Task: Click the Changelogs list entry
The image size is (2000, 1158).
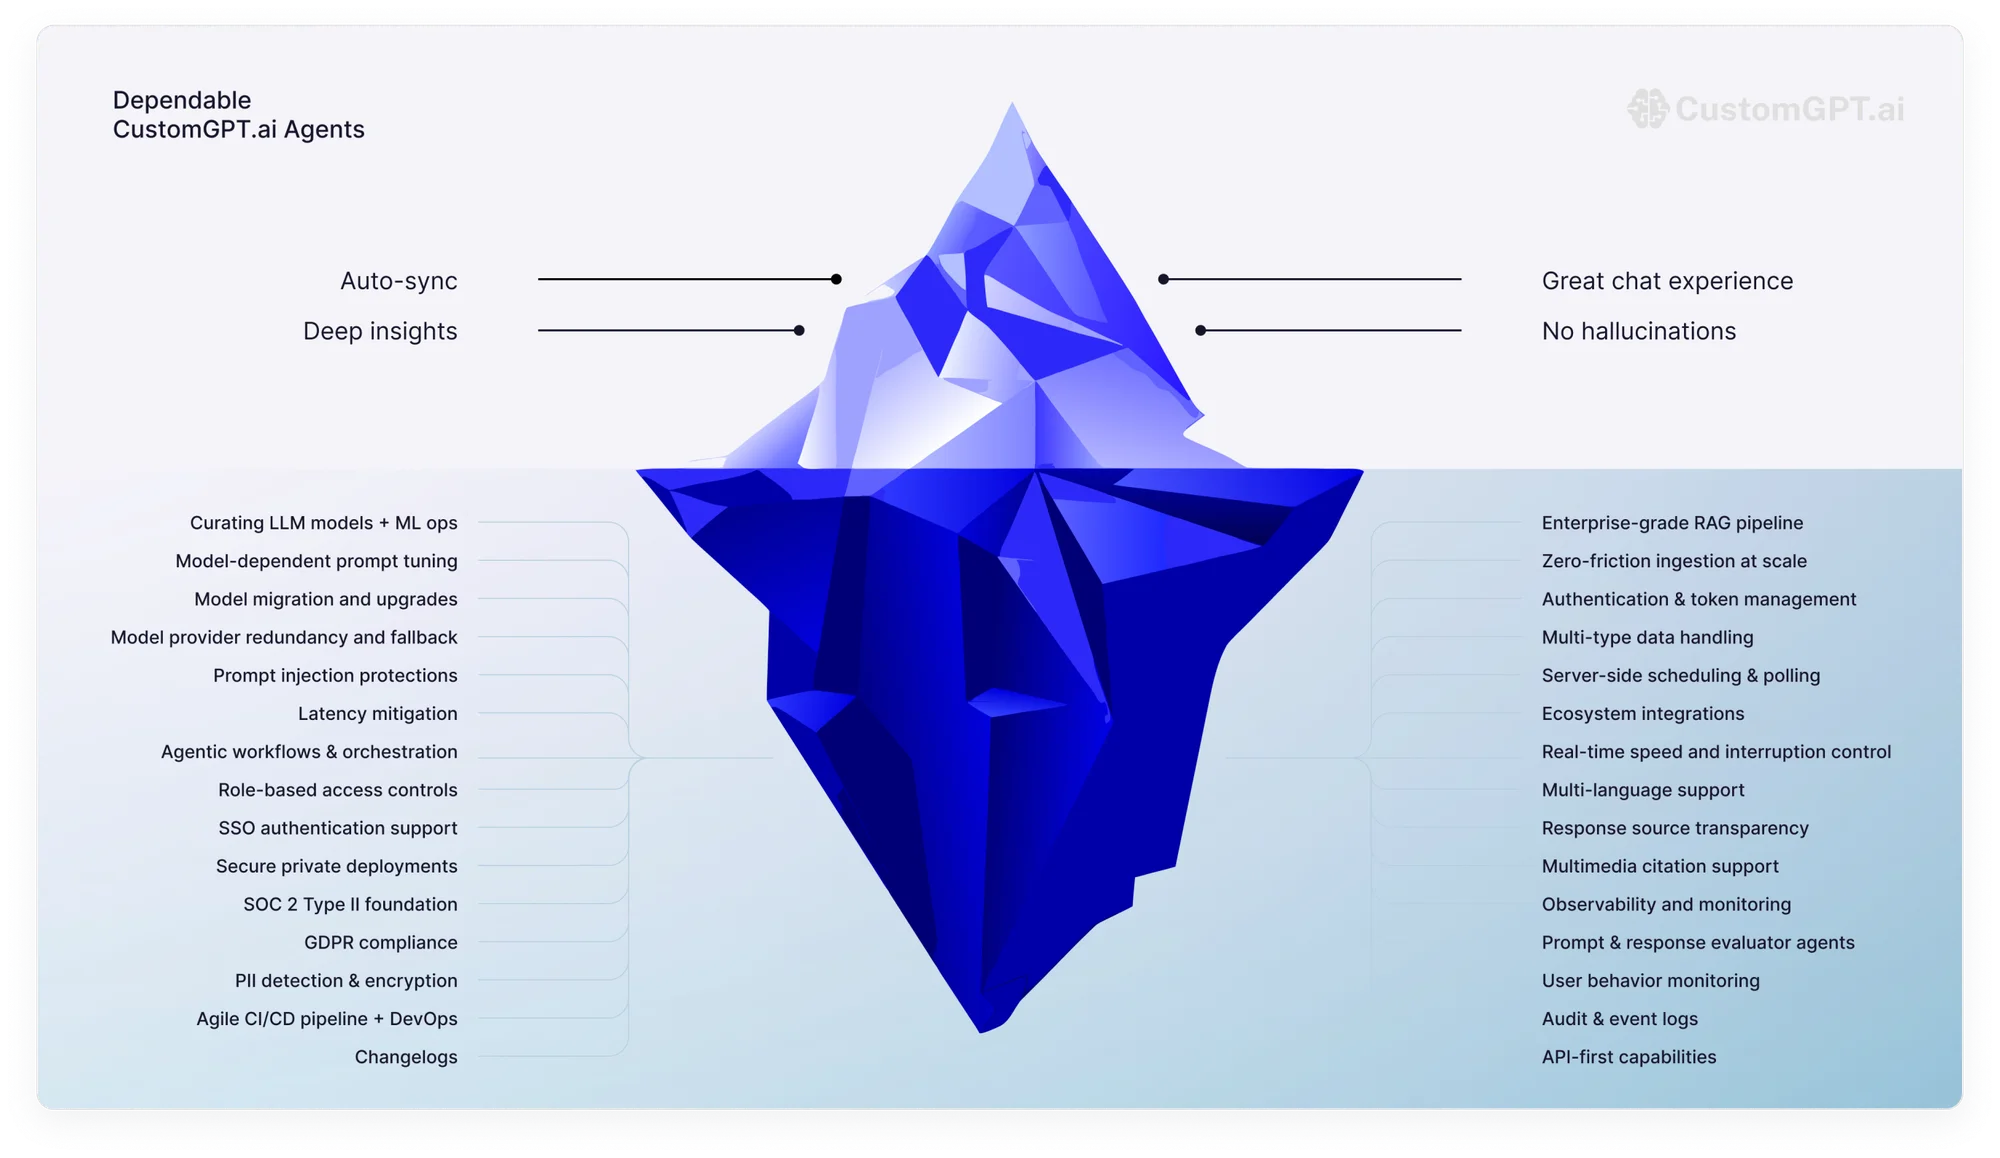Action: (x=406, y=1057)
